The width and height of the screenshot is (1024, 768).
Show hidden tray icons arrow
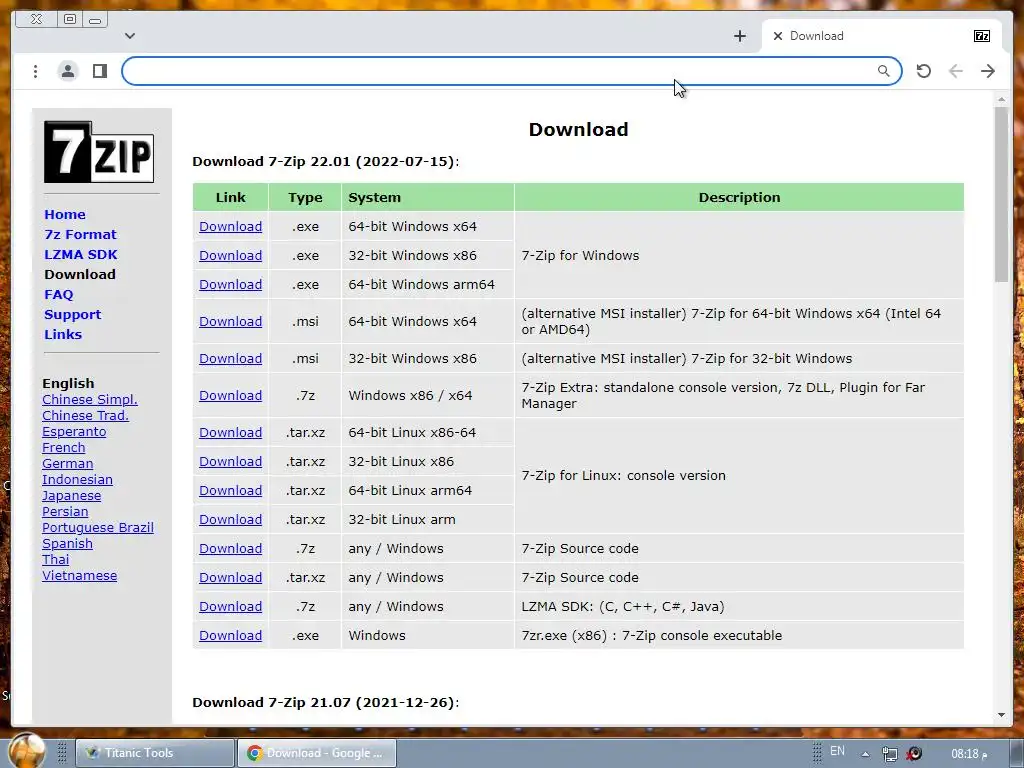pos(865,754)
